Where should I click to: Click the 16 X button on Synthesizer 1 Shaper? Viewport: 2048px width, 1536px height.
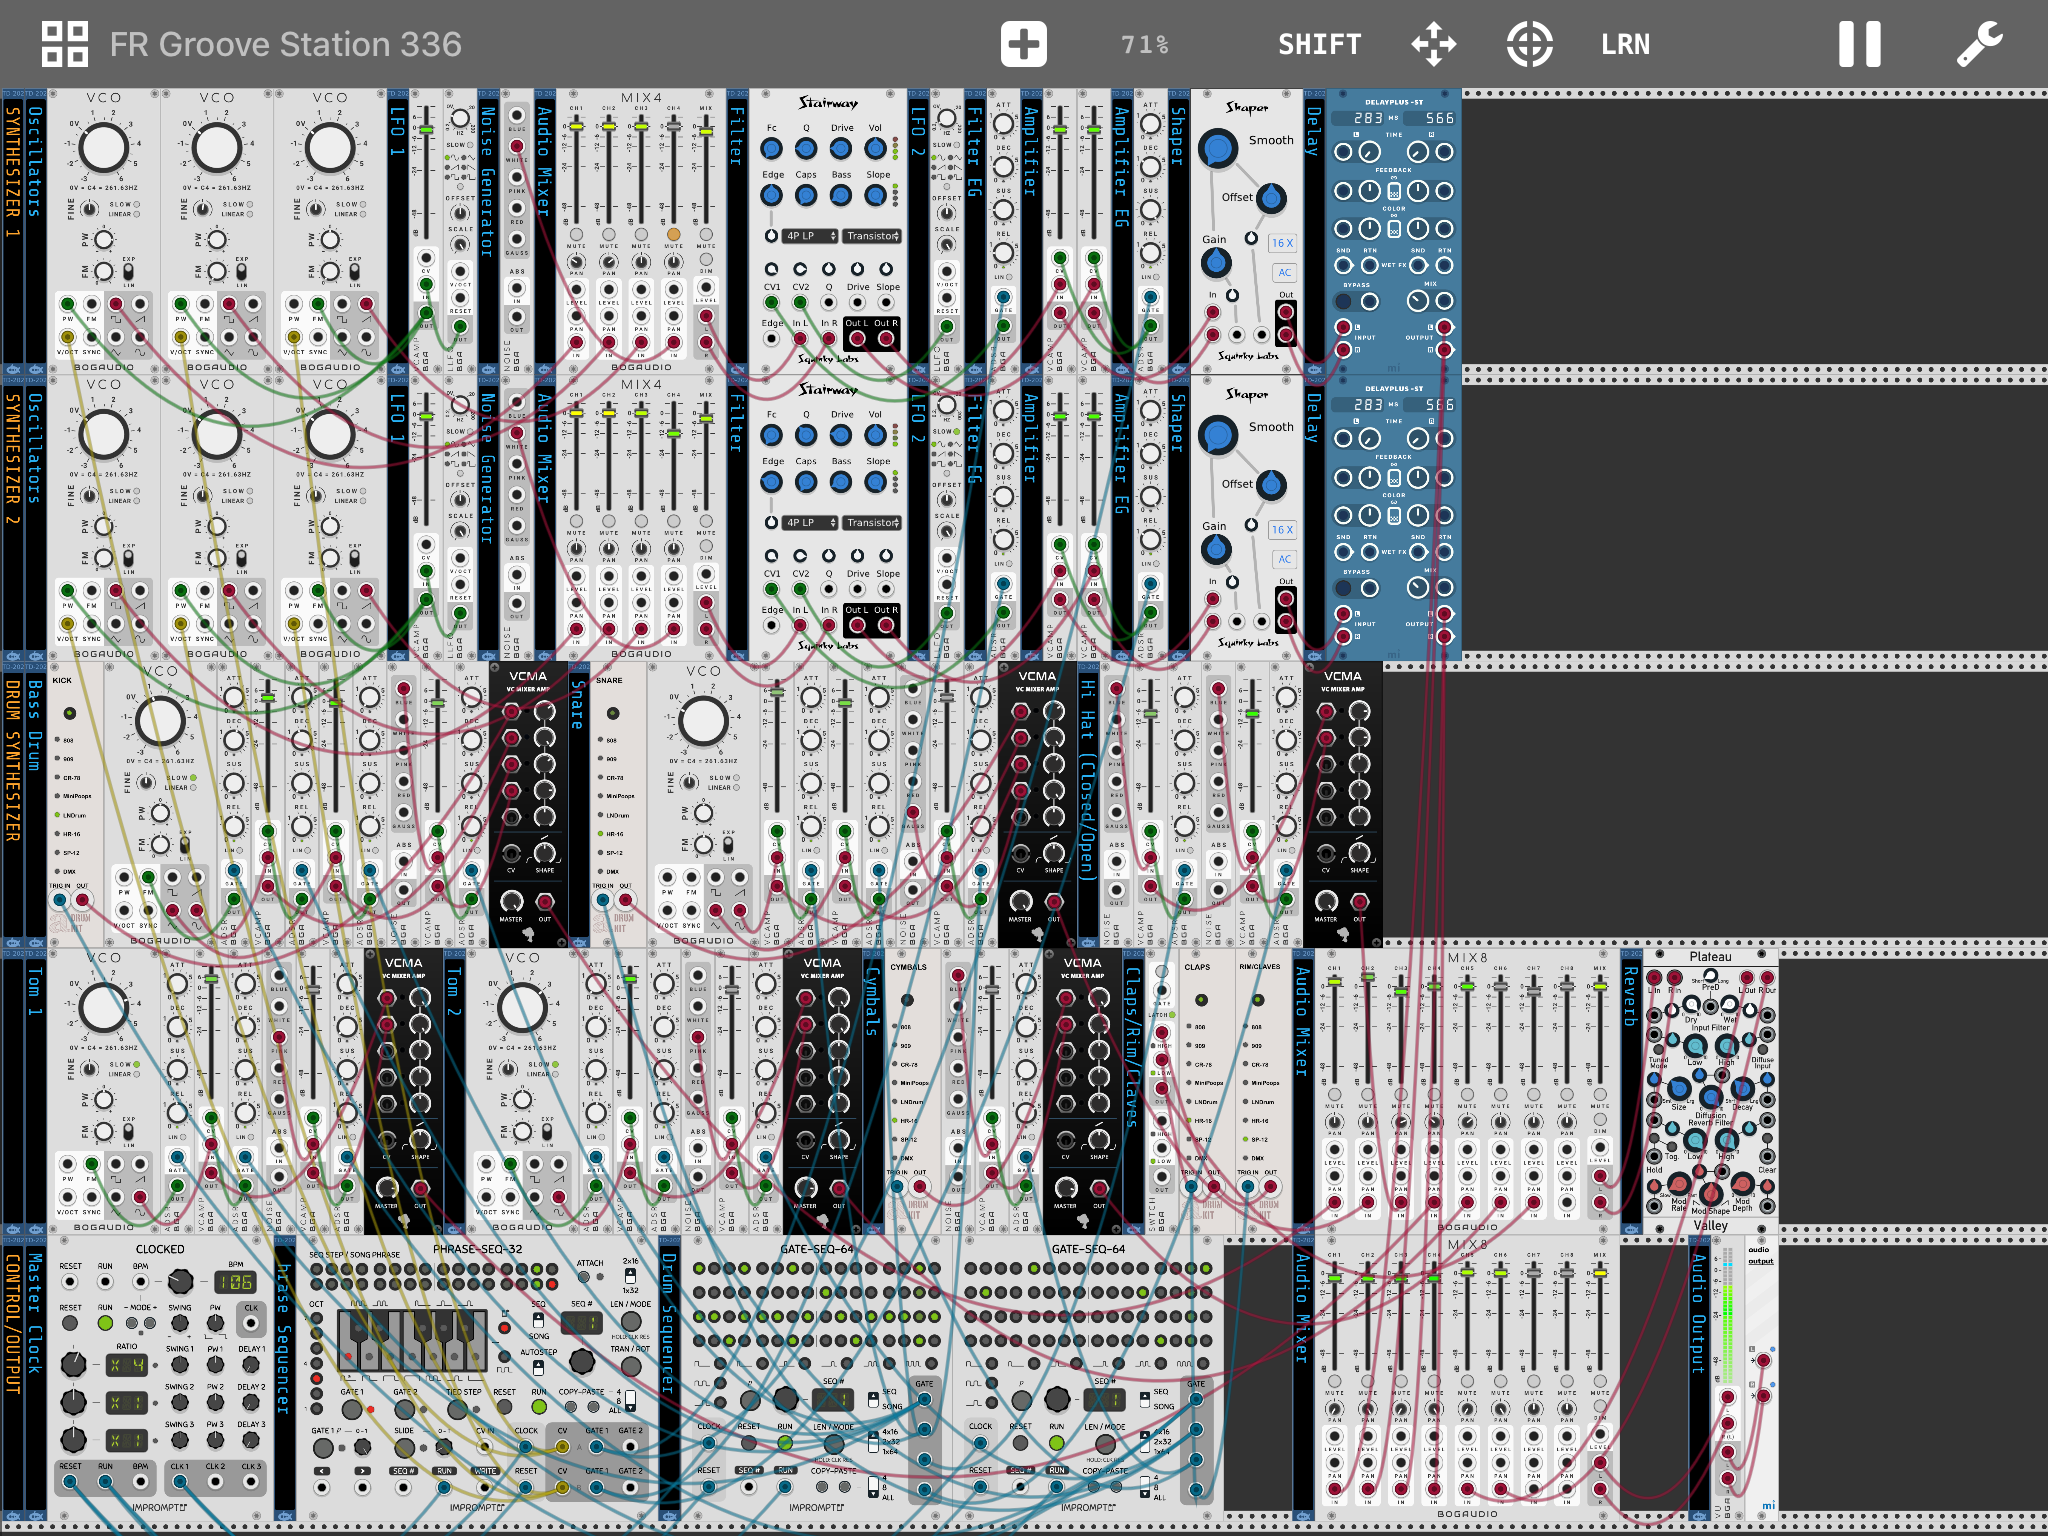(x=1282, y=243)
